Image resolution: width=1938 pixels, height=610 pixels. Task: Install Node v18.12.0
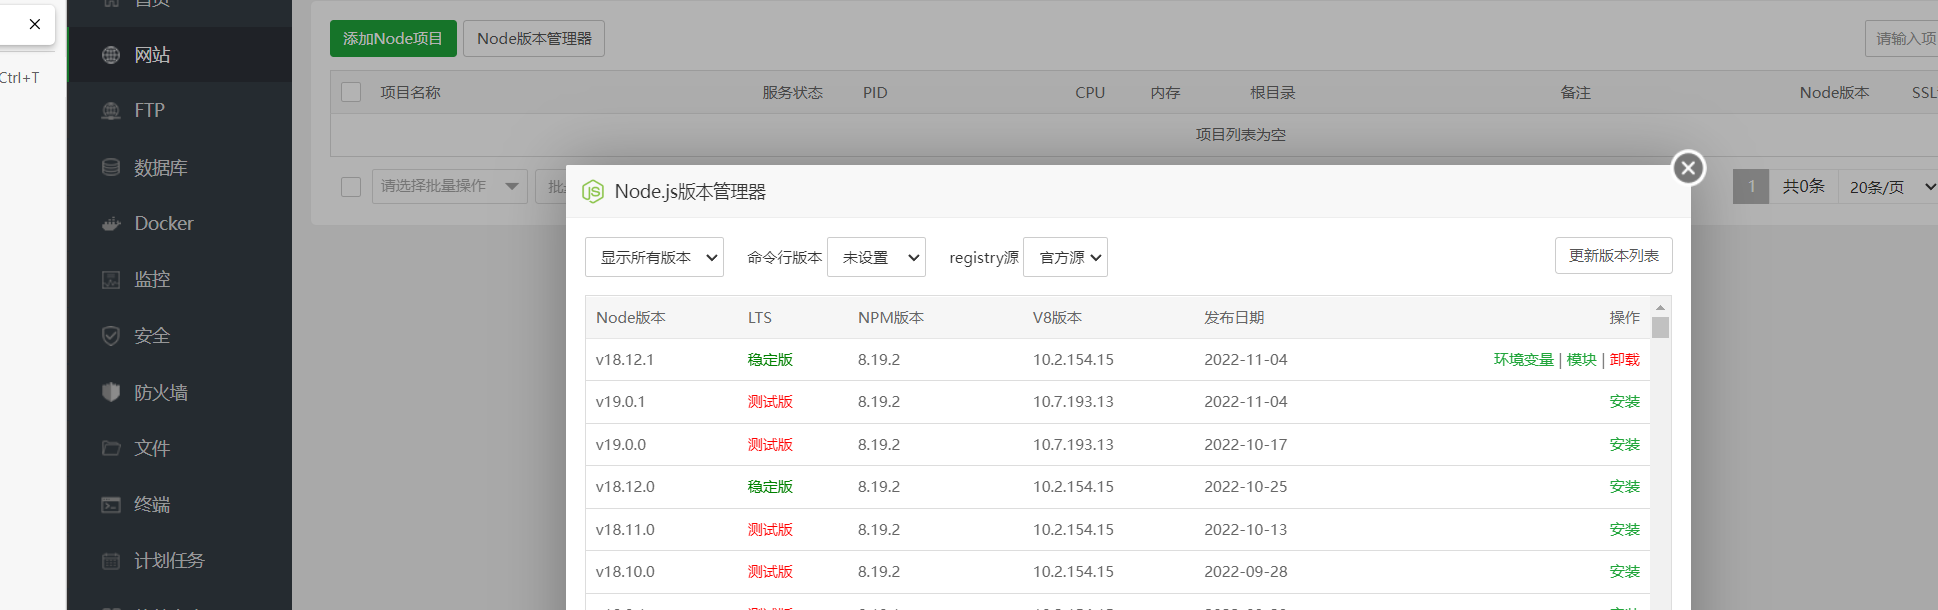tap(1625, 486)
